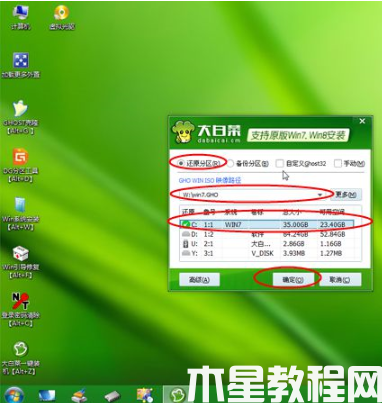This screenshot has height=403, width=382.
Task: Open the paintbrush icon in the taskbar
Action: pos(79,395)
